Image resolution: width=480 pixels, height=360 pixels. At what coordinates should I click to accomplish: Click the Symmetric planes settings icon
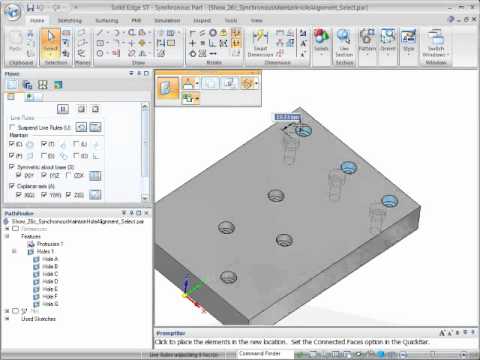tap(95, 176)
